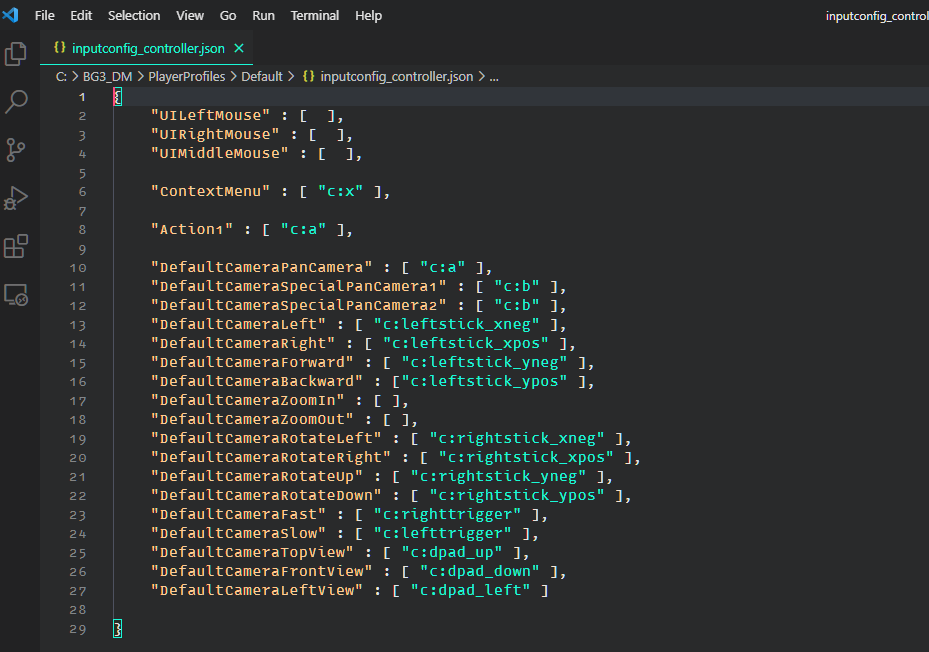Open the File menu
Viewport: 929px width, 652px height.
pos(45,16)
